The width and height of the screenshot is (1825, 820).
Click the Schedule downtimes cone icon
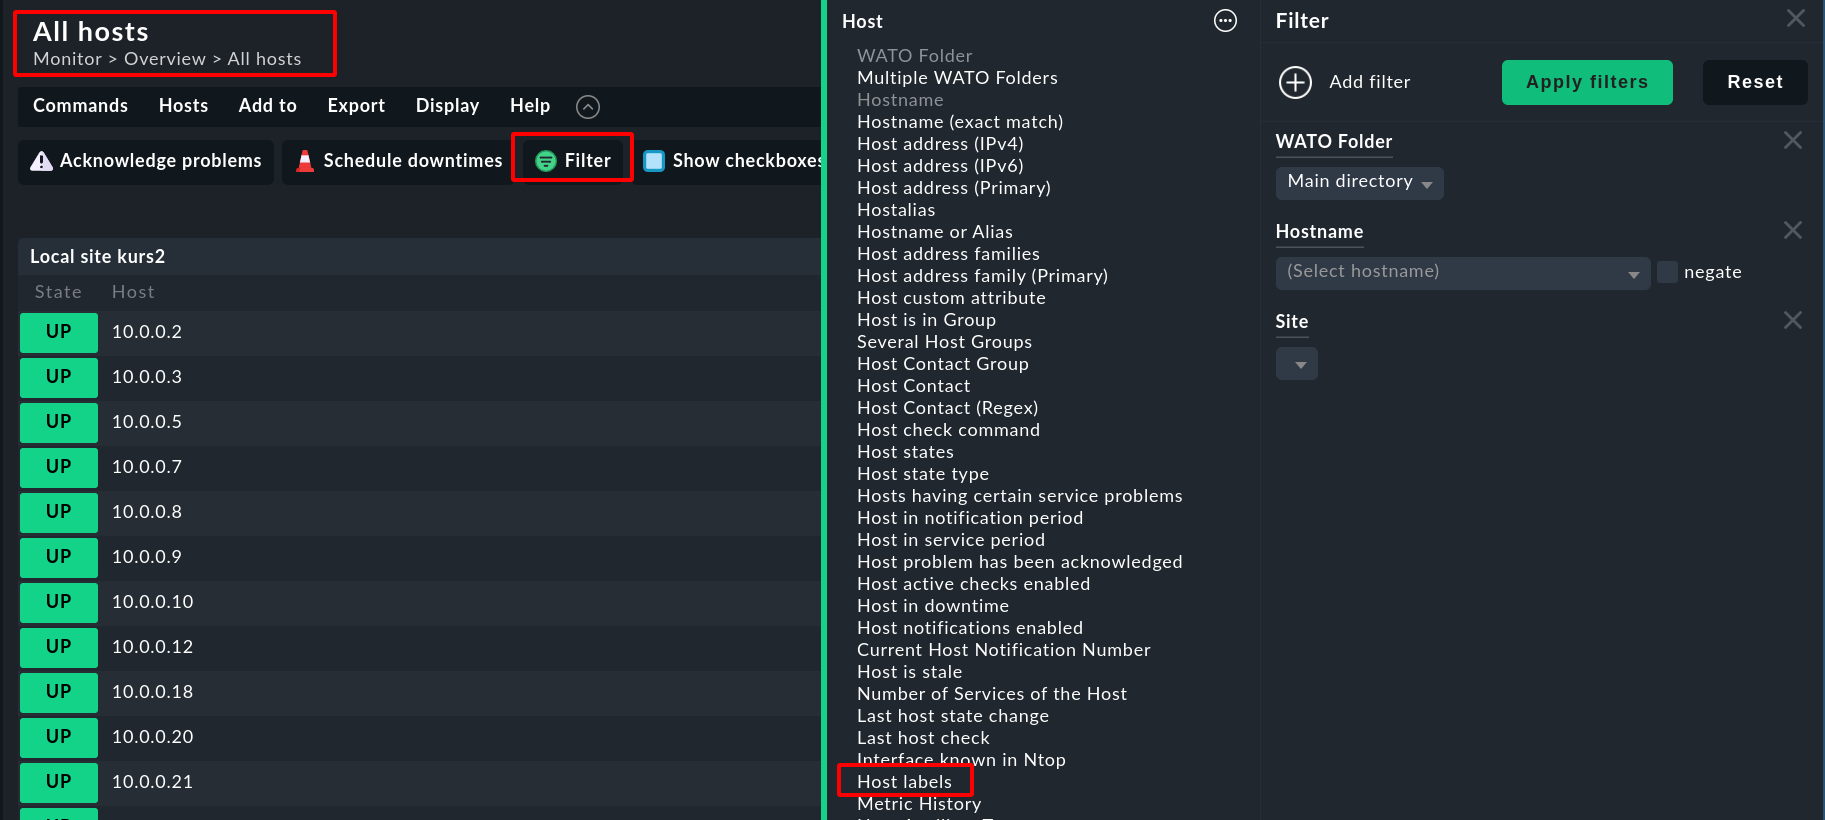point(305,161)
